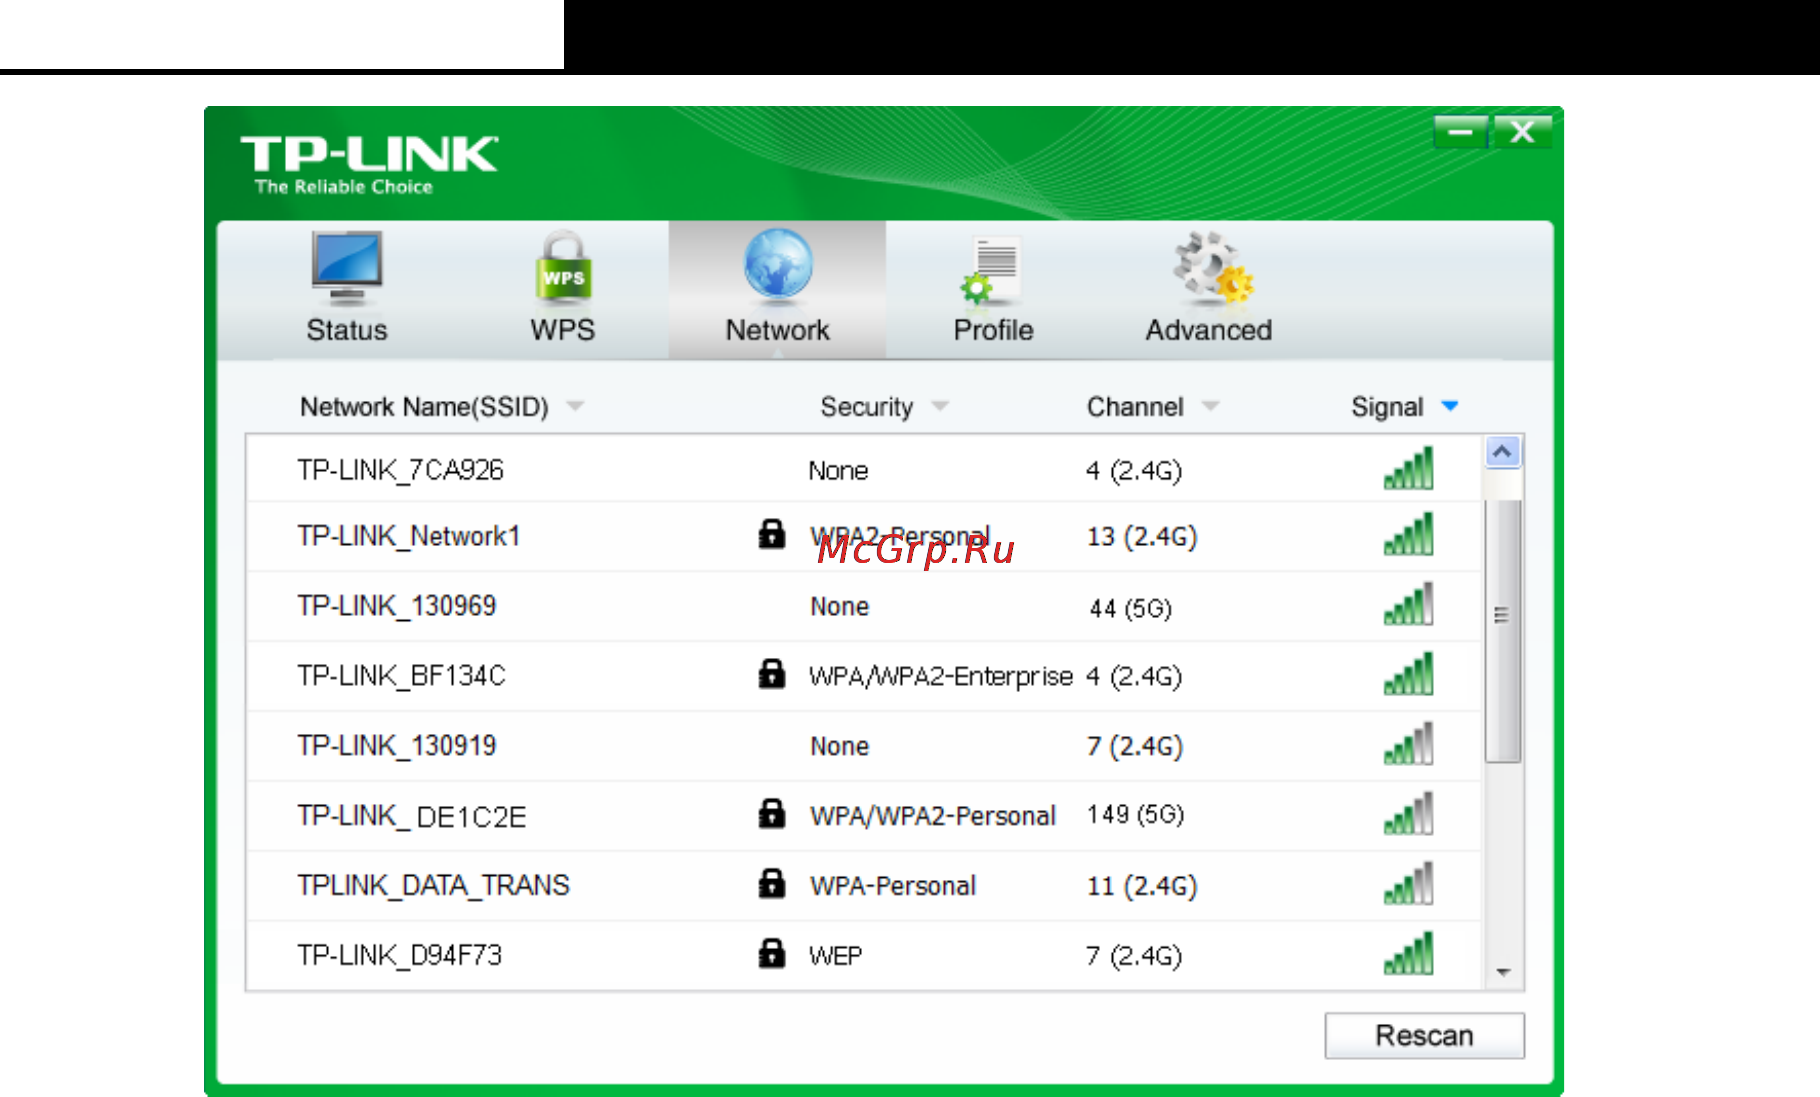Viewport: 1820px width, 1097px height.
Task: Click the scrollbar down arrow
Action: click(1503, 972)
